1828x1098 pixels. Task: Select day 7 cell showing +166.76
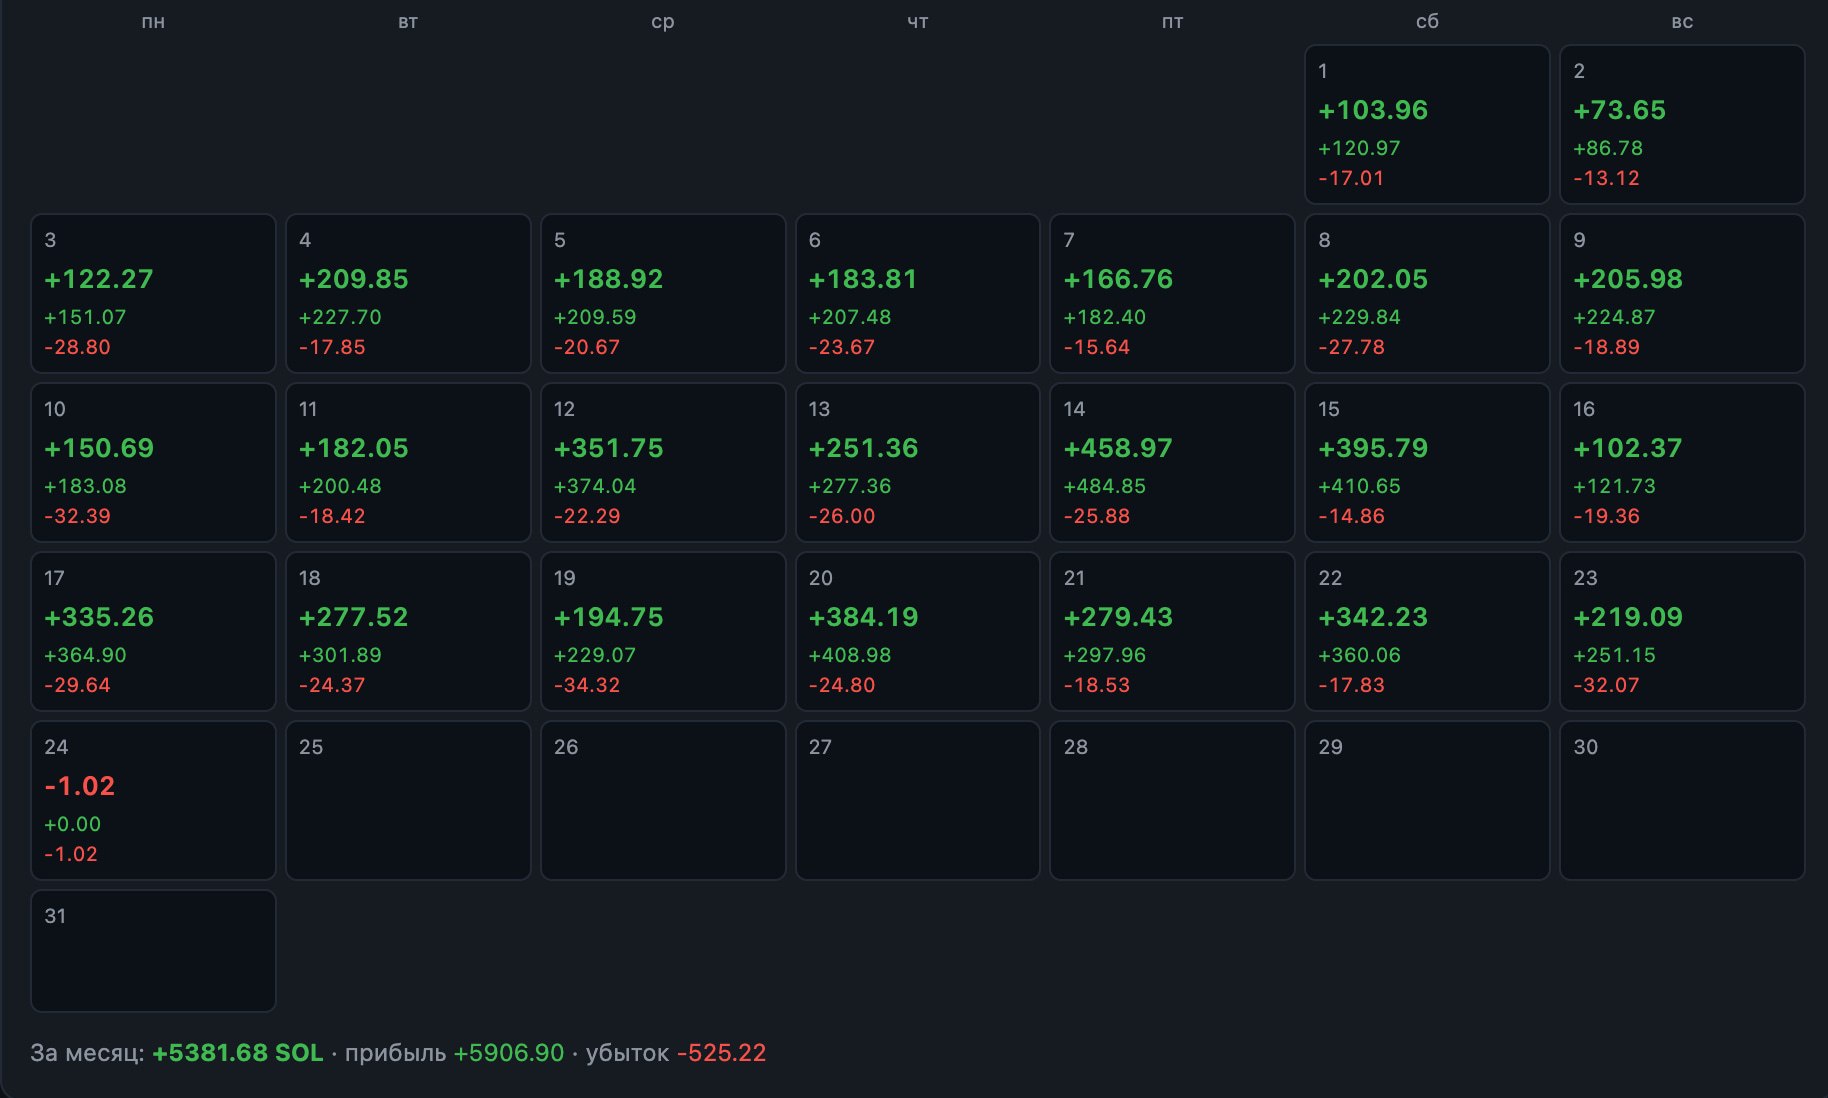tap(1172, 293)
